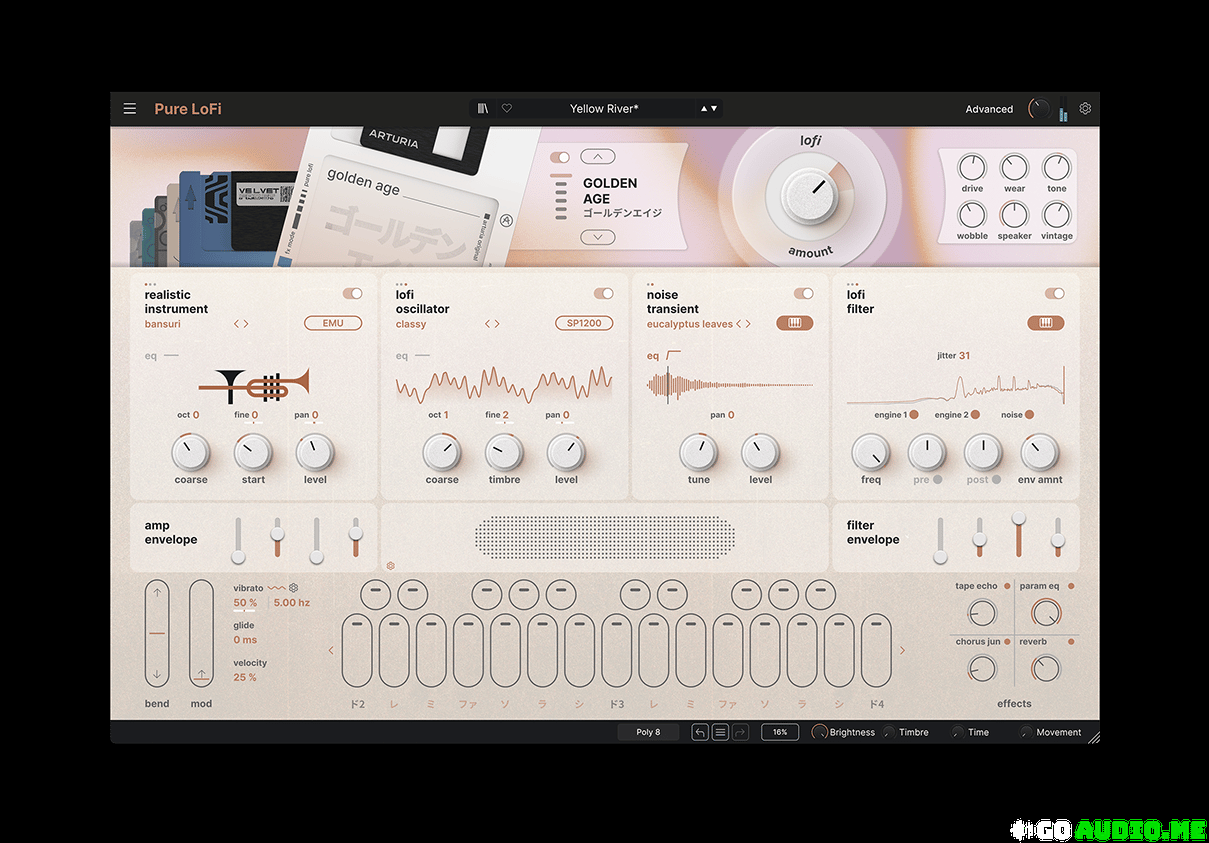Open the 16% zoom menu
The image size is (1209, 843).
point(780,732)
